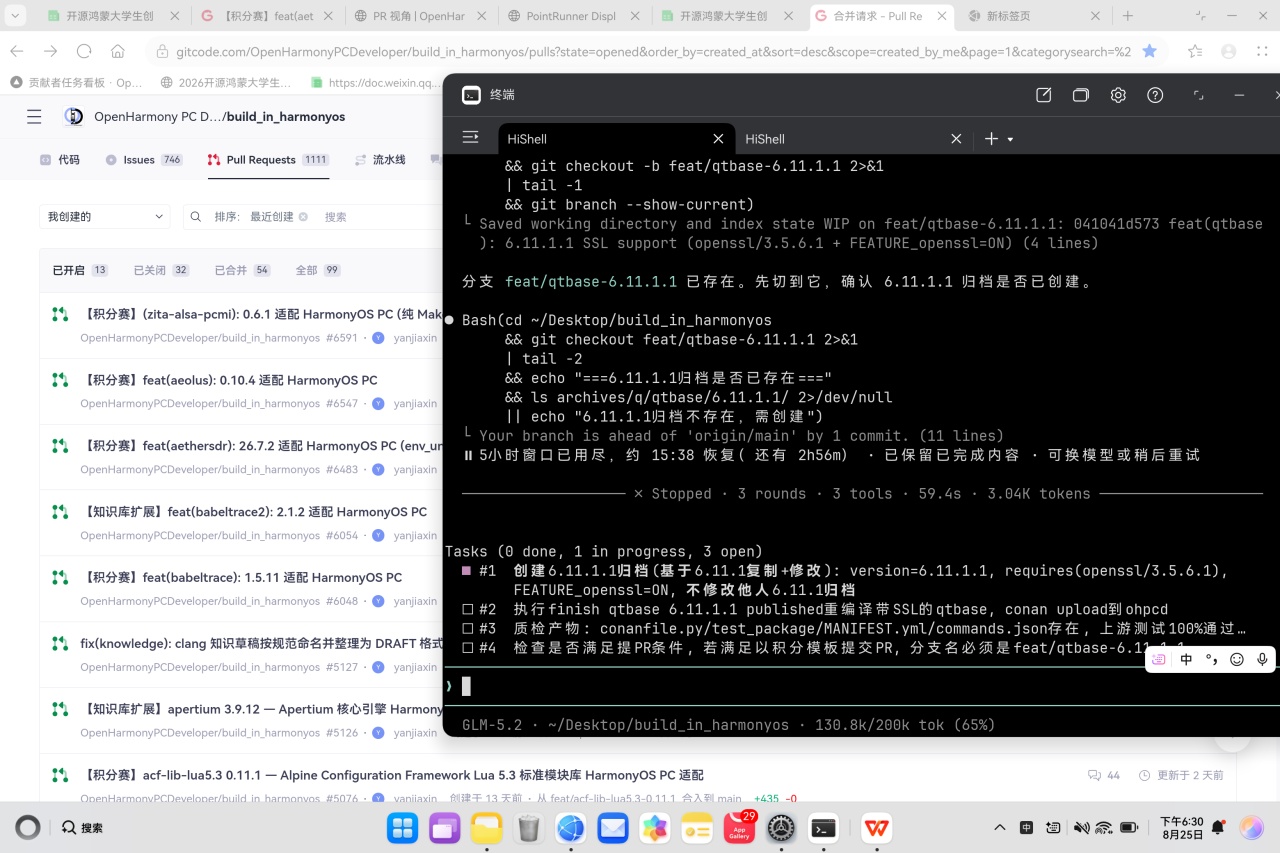Open the terminal multi-window icon
The width and height of the screenshot is (1280, 853).
pyautogui.click(x=1080, y=95)
